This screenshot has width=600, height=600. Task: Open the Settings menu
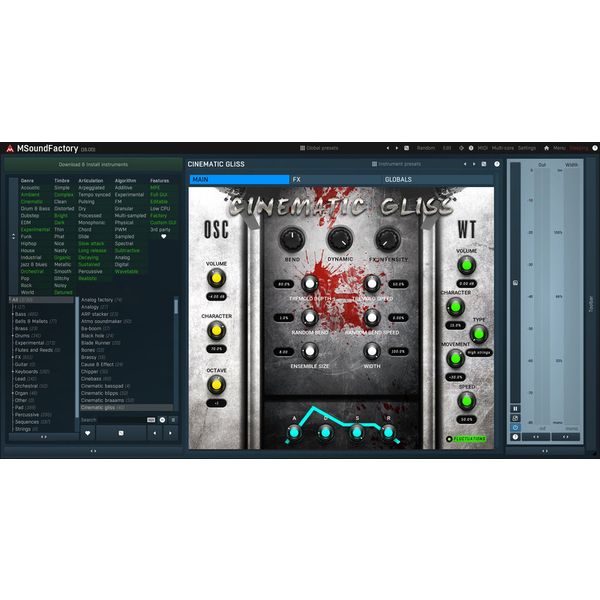(527, 148)
